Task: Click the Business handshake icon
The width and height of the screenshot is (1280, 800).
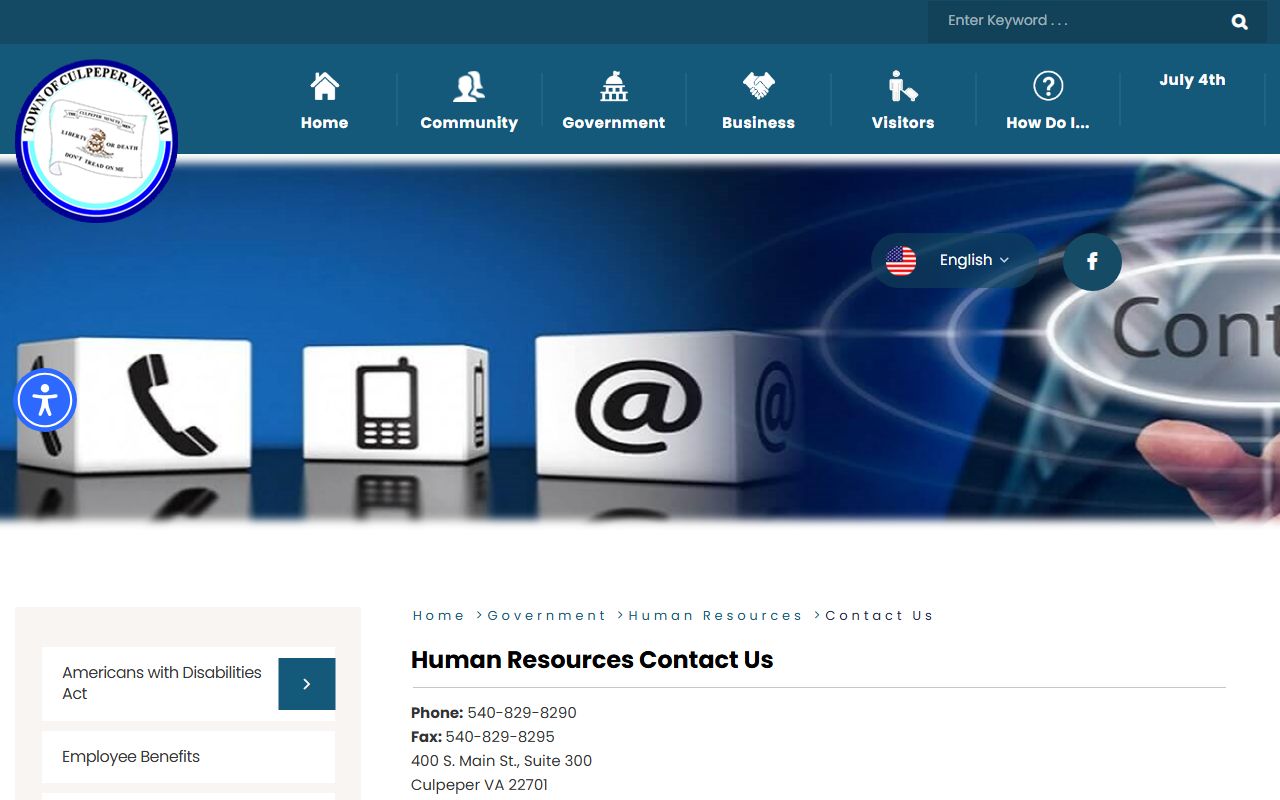Action: (x=758, y=86)
